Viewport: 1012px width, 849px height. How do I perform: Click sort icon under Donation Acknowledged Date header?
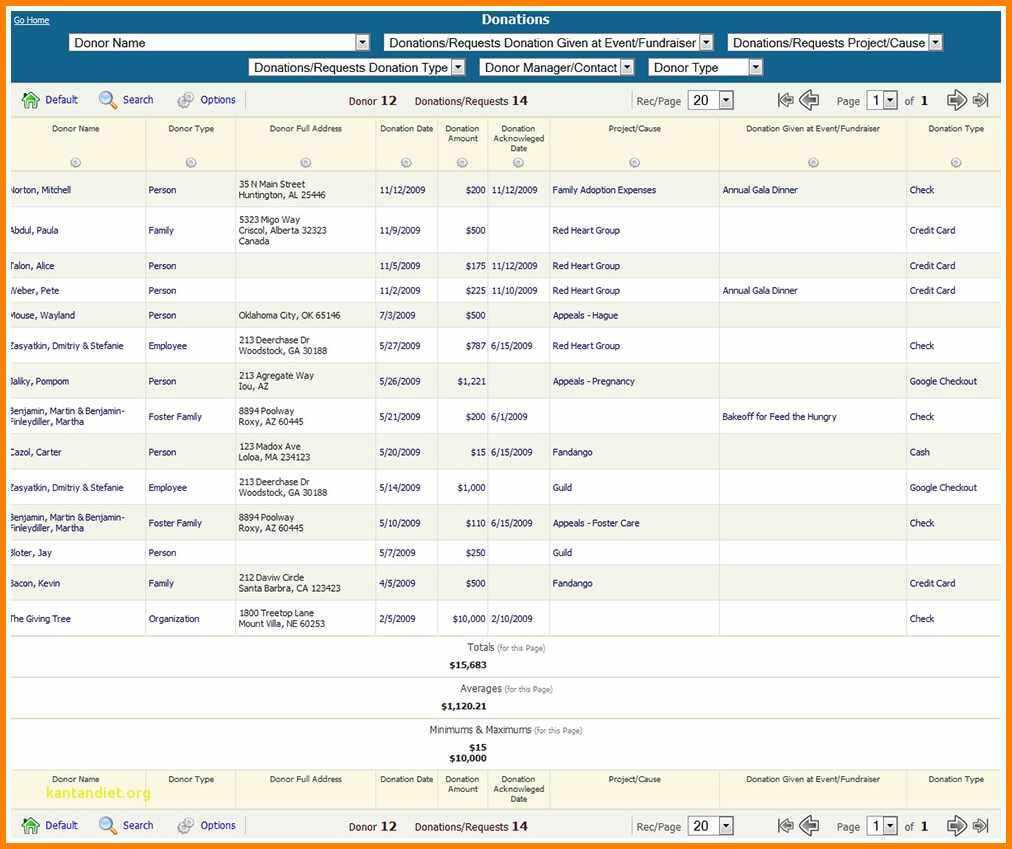[518, 163]
